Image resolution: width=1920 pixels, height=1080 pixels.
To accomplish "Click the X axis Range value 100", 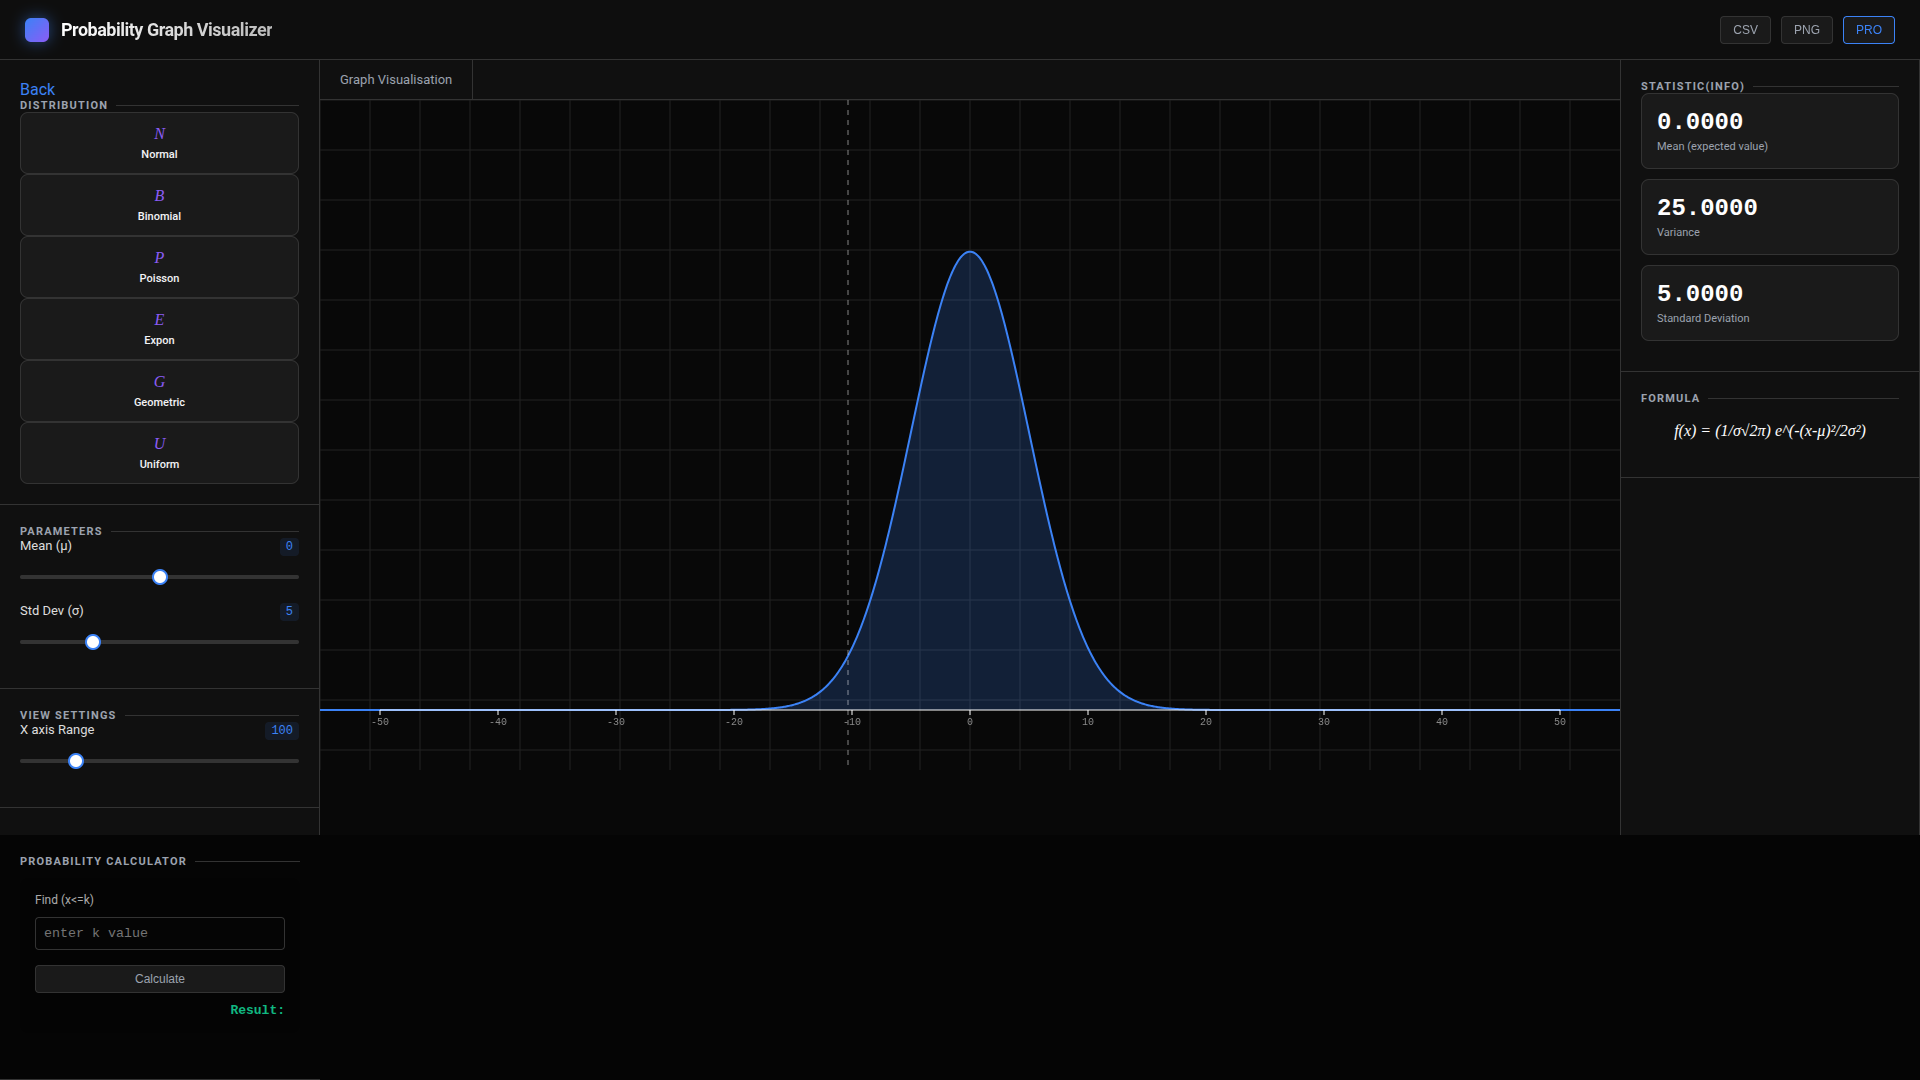I will point(282,730).
